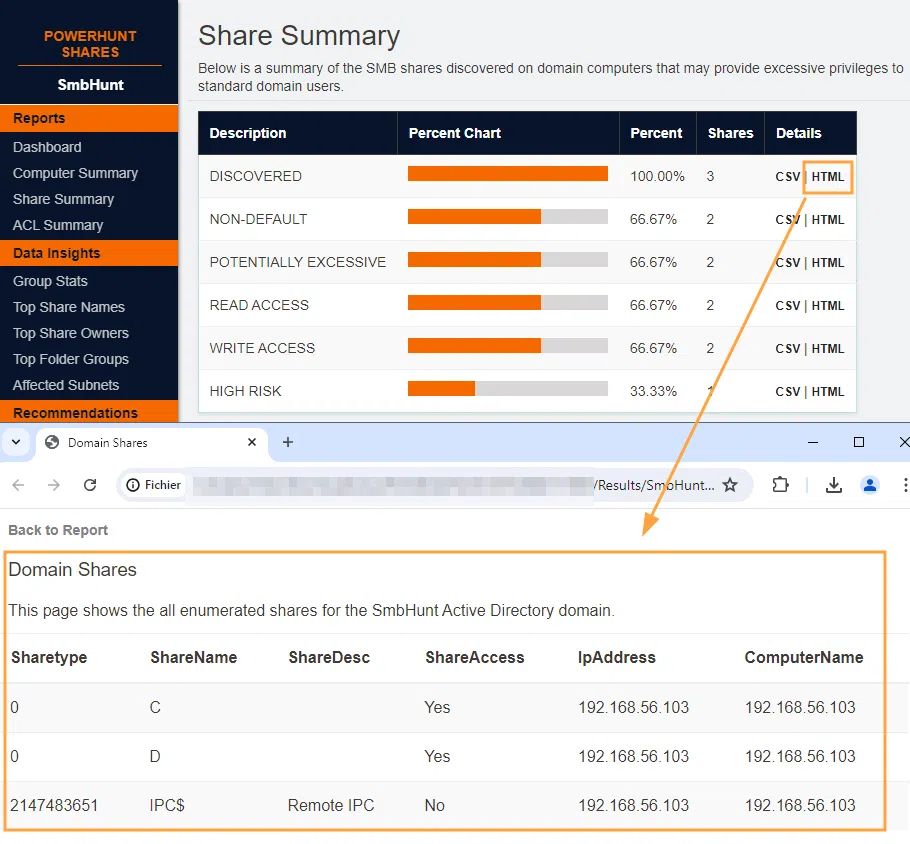Click the Back to Report link
The width and height of the screenshot is (910, 844).
click(58, 530)
